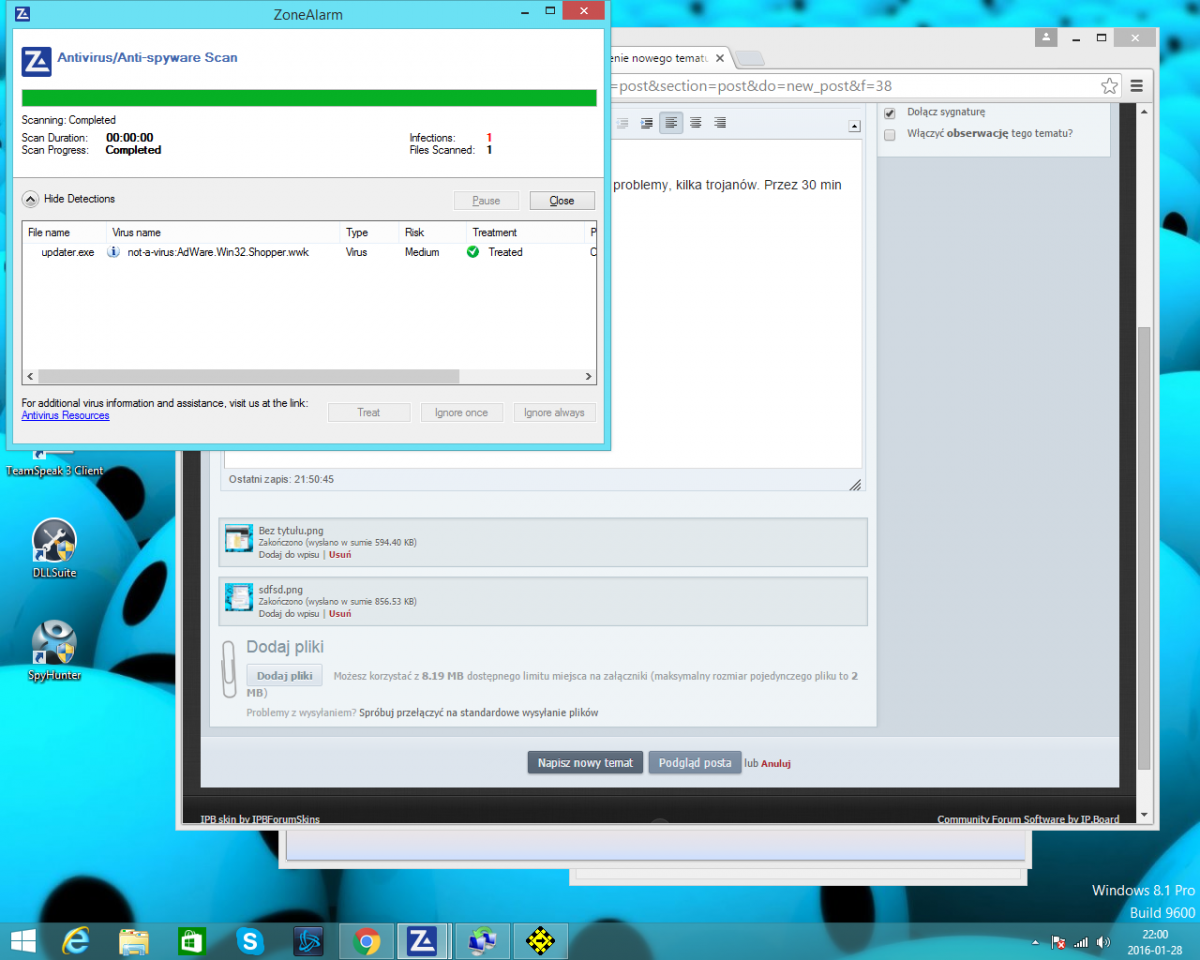Open a new Chrome tab
Screen dimensions: 1200x960
click(x=750, y=58)
